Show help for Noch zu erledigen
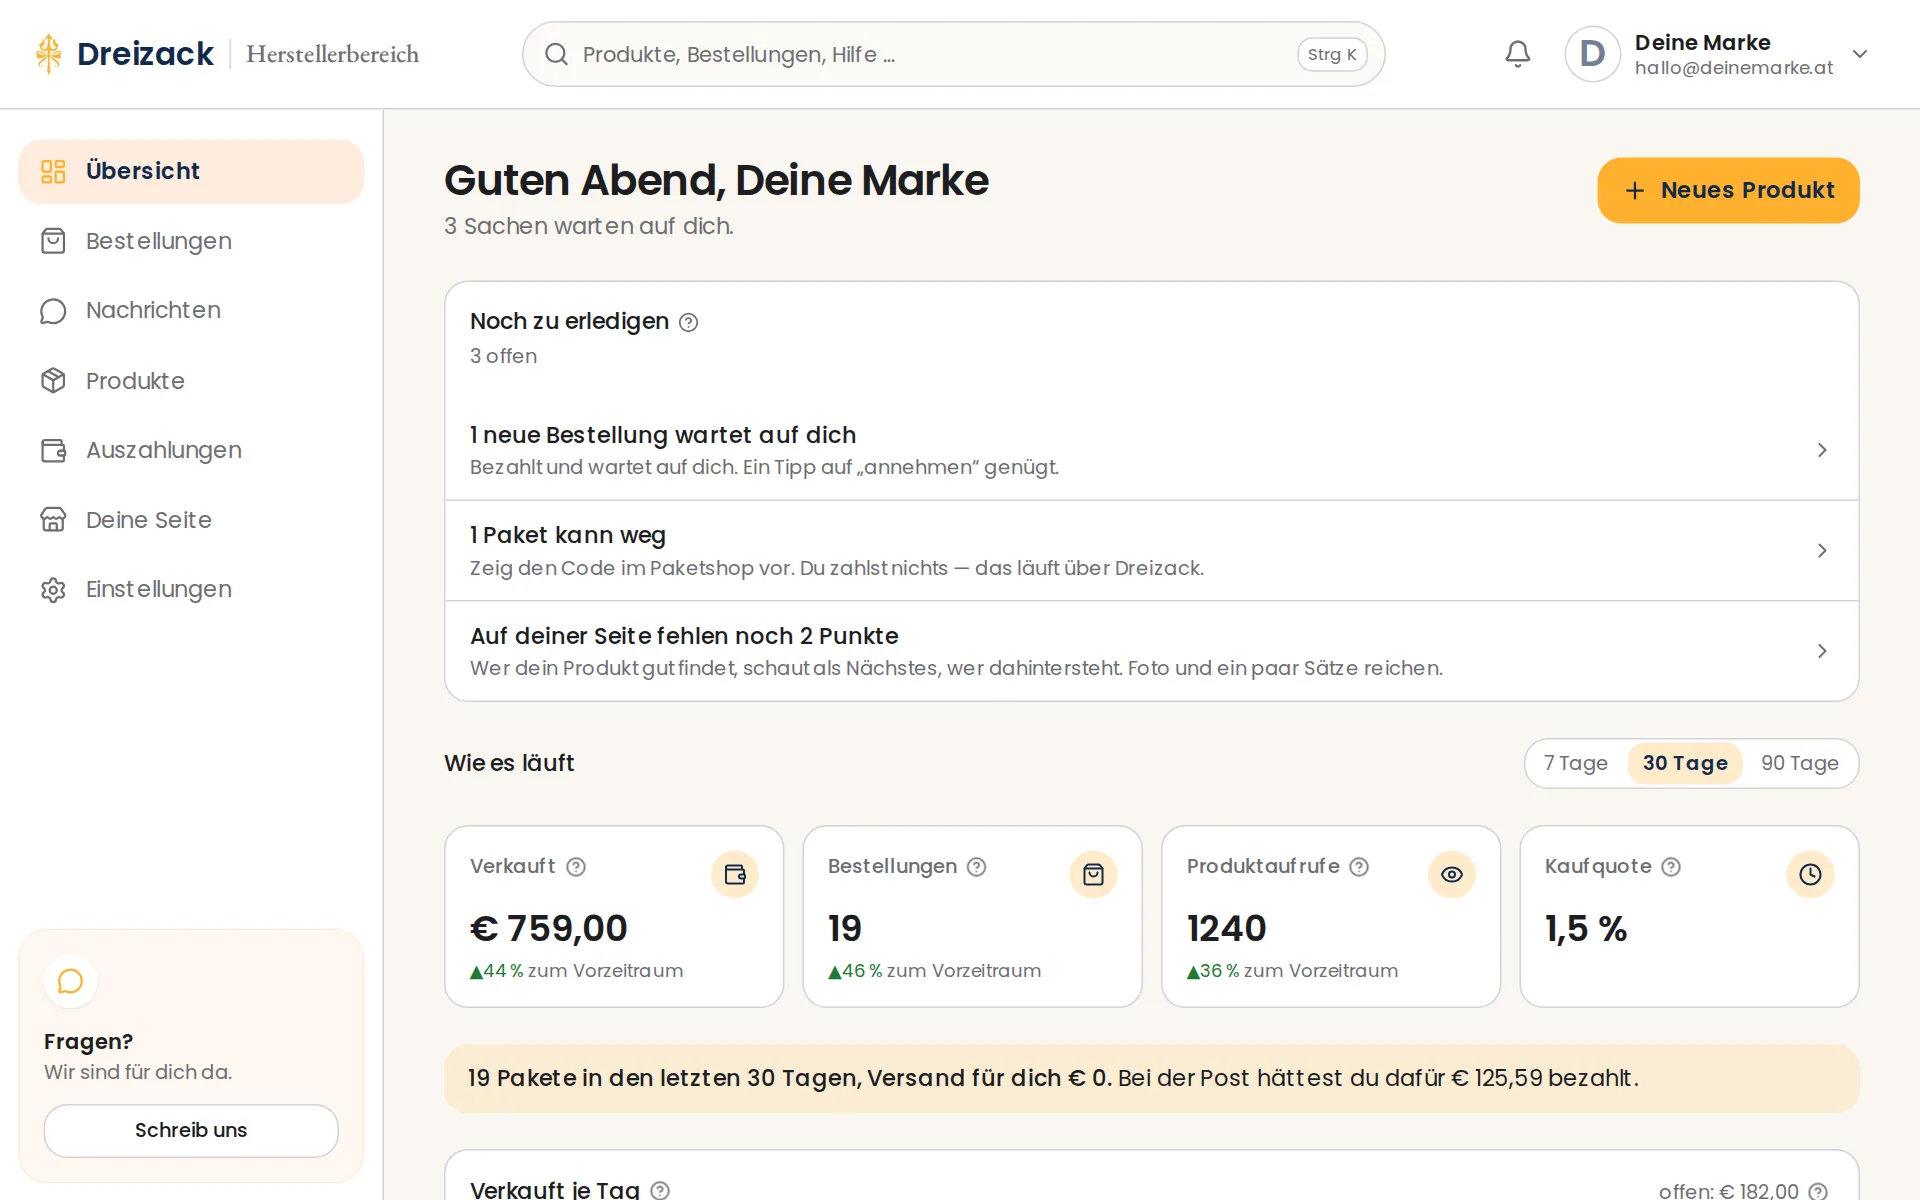1920x1200 pixels. [x=688, y=322]
